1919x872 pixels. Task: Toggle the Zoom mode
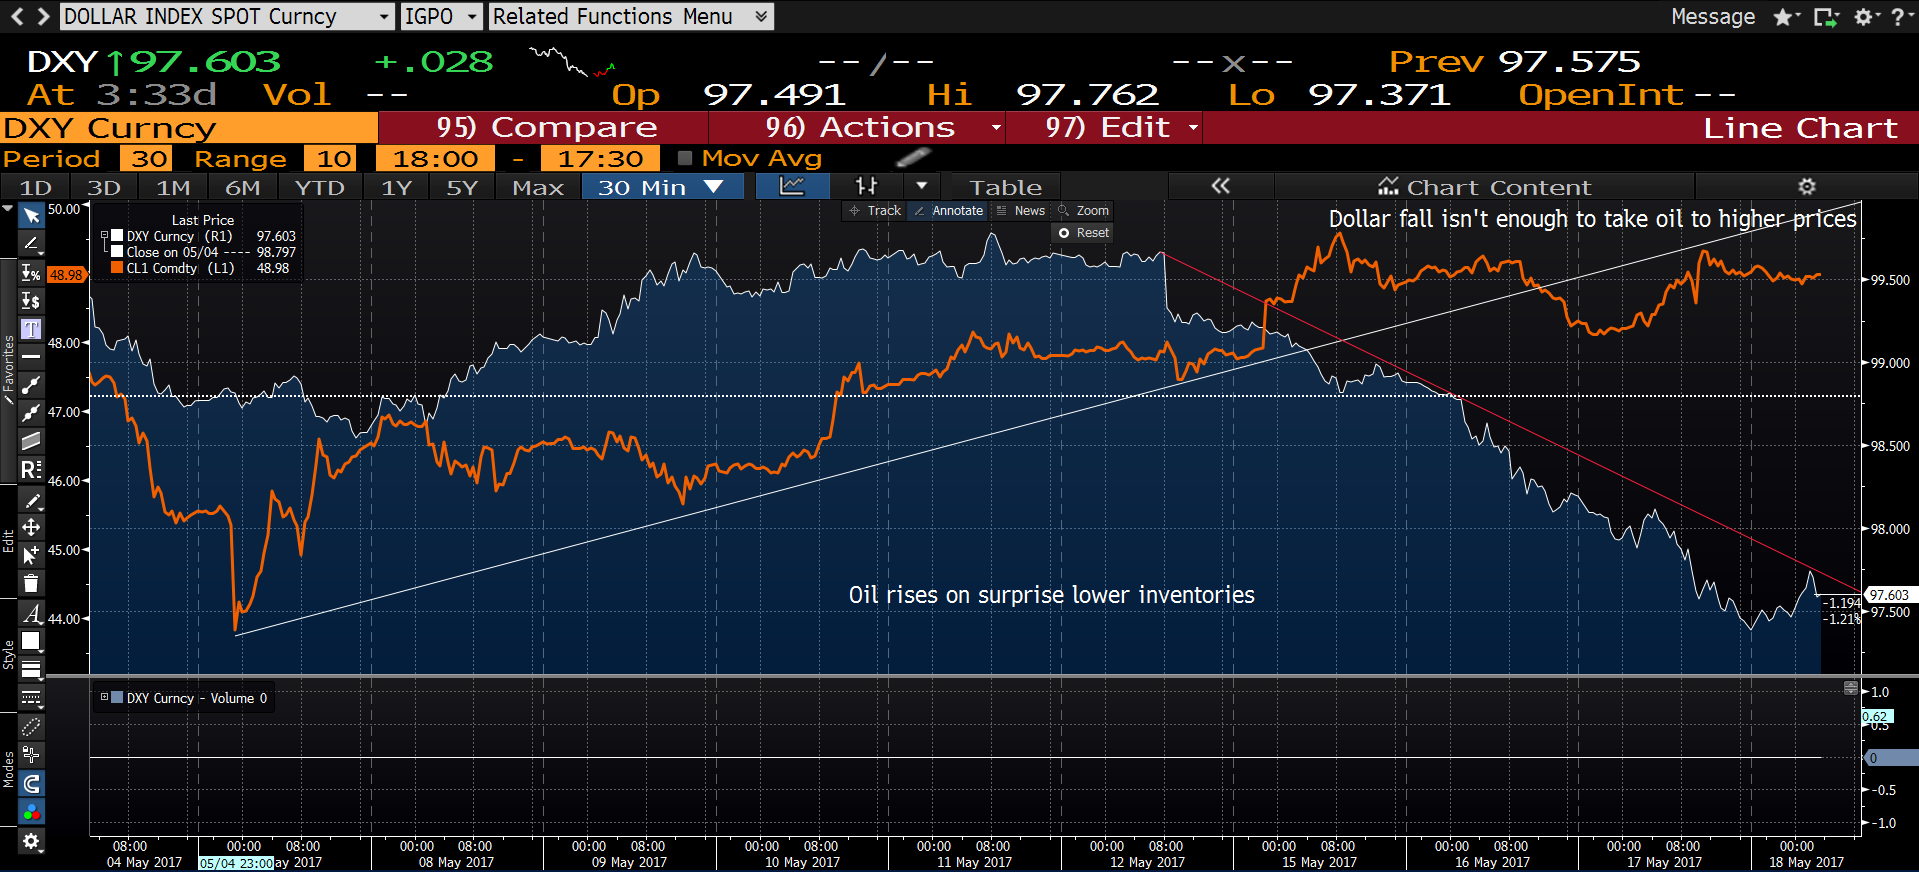tap(1084, 211)
